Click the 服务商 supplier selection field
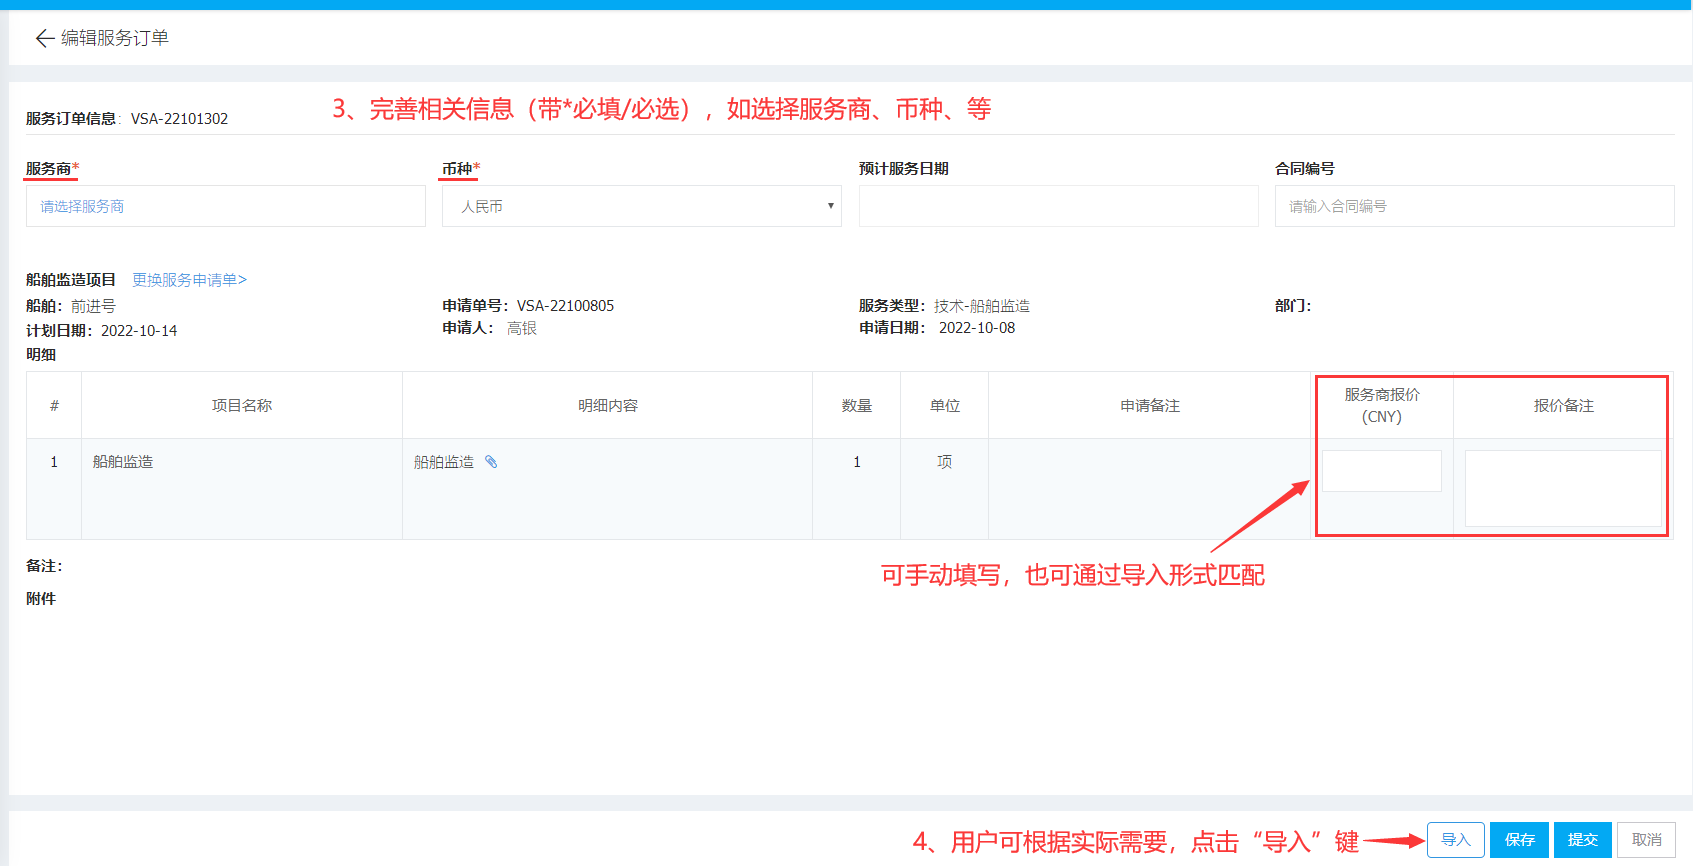Image resolution: width=1693 pixels, height=866 pixels. pyautogui.click(x=226, y=206)
